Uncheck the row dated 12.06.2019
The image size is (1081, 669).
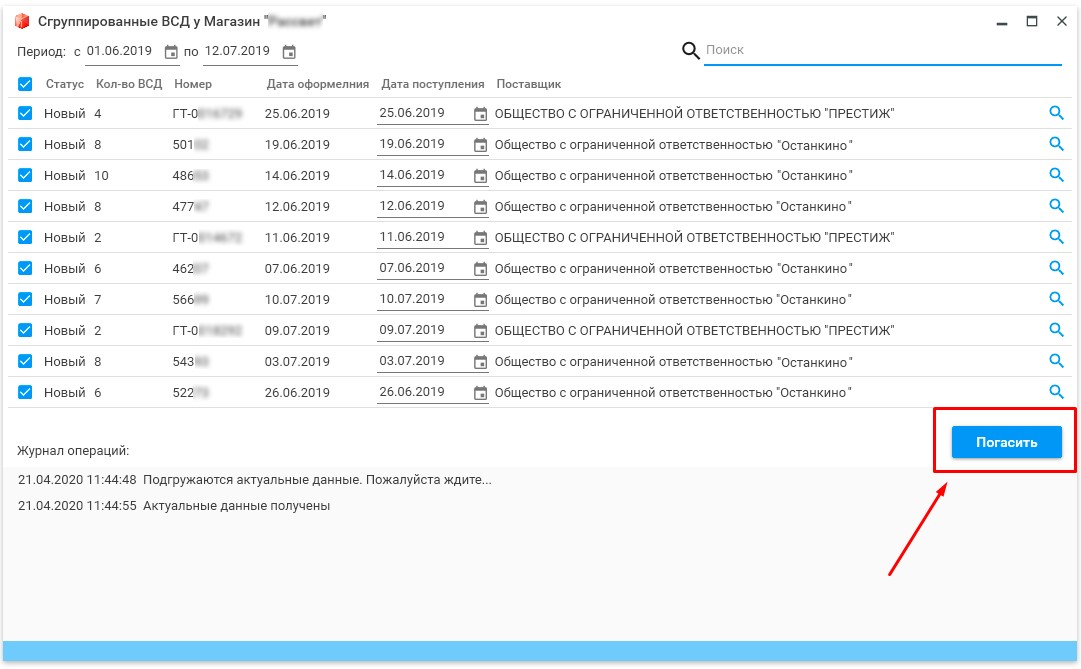(x=25, y=206)
